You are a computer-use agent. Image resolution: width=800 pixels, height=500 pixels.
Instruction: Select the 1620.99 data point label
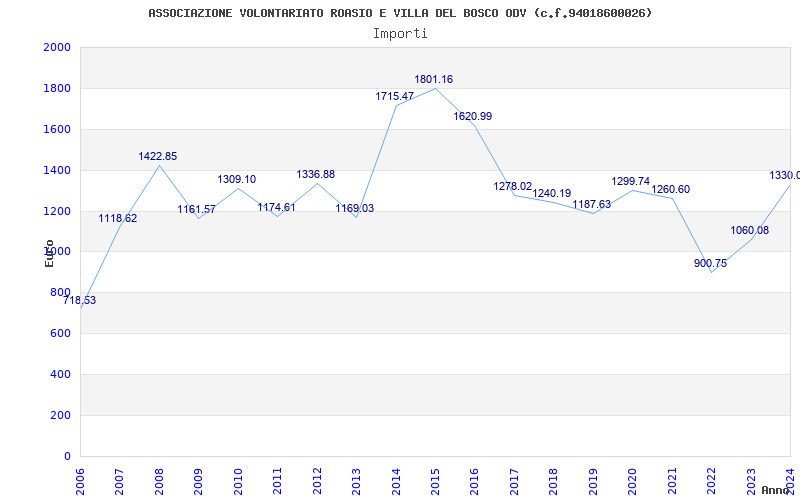click(472, 116)
